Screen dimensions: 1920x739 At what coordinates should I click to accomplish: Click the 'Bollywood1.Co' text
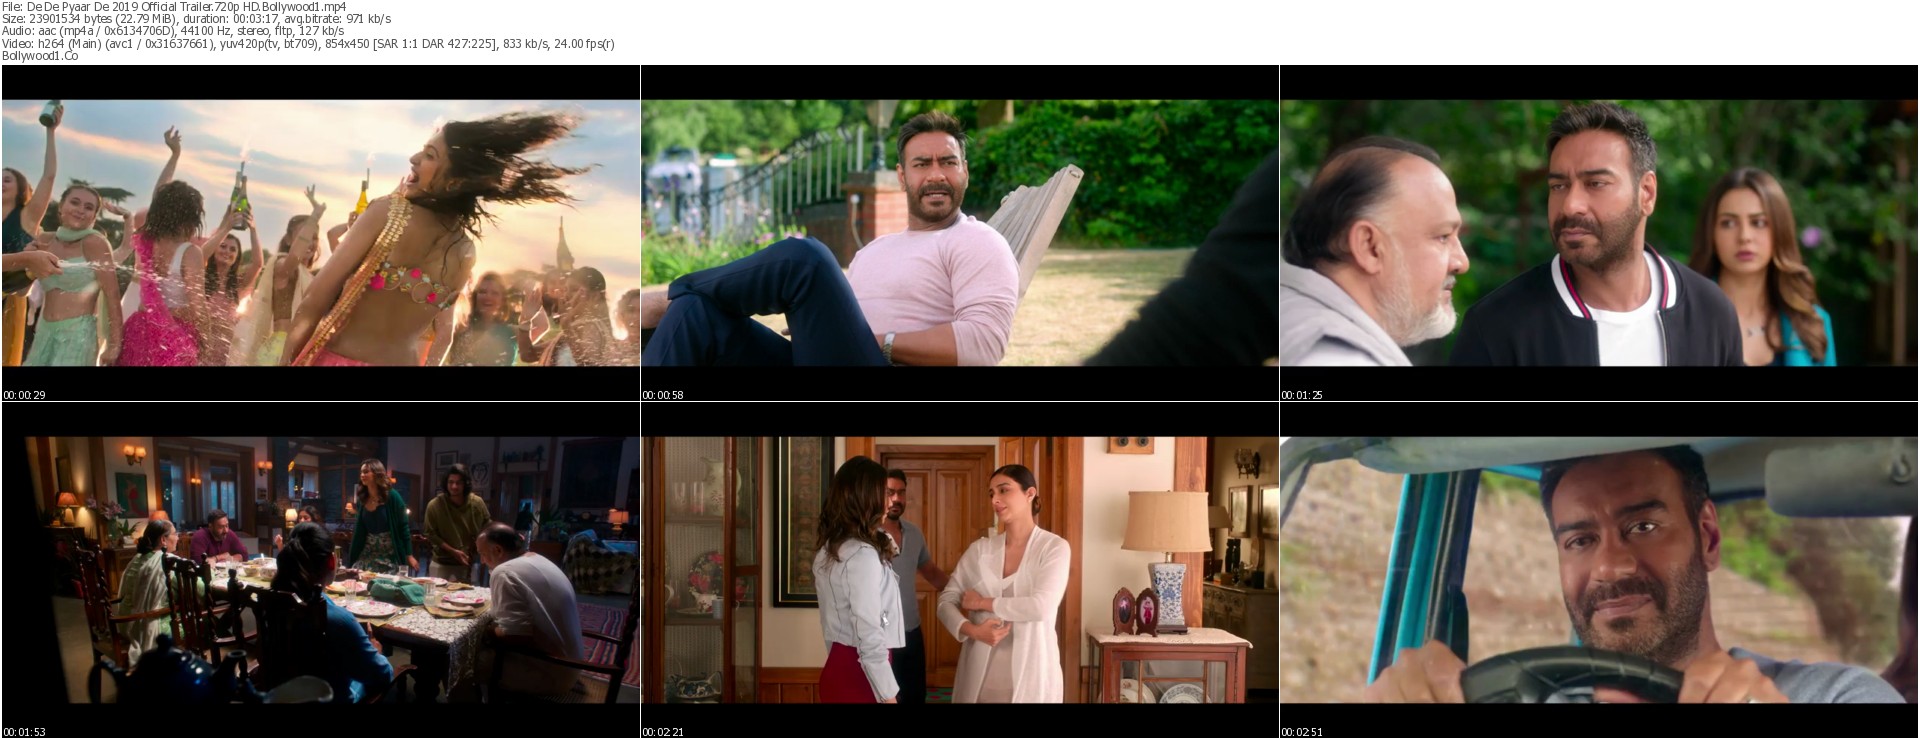pos(40,55)
